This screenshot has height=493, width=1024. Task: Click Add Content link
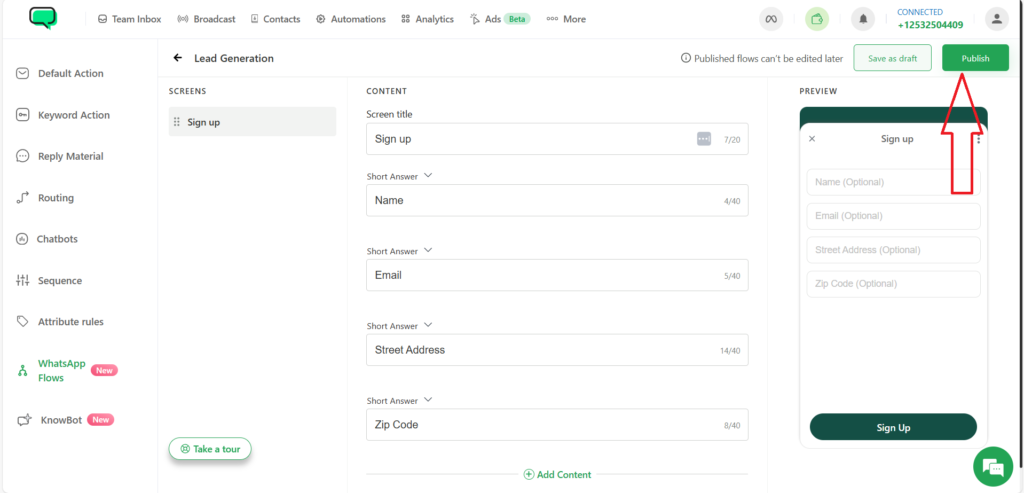557,475
